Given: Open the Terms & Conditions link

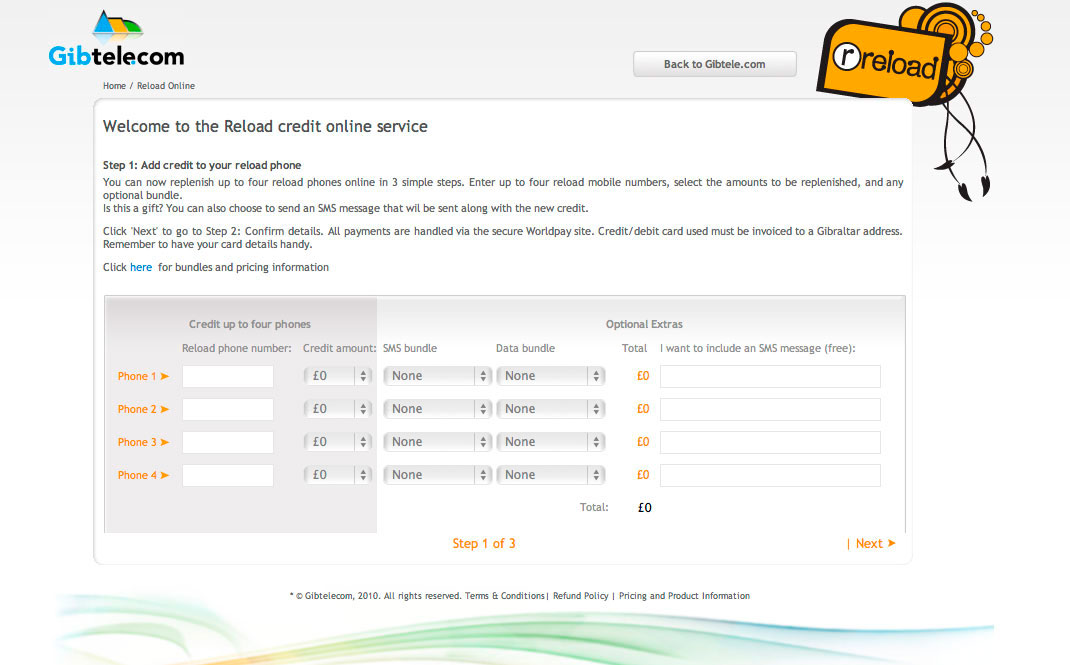Looking at the screenshot, I should tap(504, 596).
